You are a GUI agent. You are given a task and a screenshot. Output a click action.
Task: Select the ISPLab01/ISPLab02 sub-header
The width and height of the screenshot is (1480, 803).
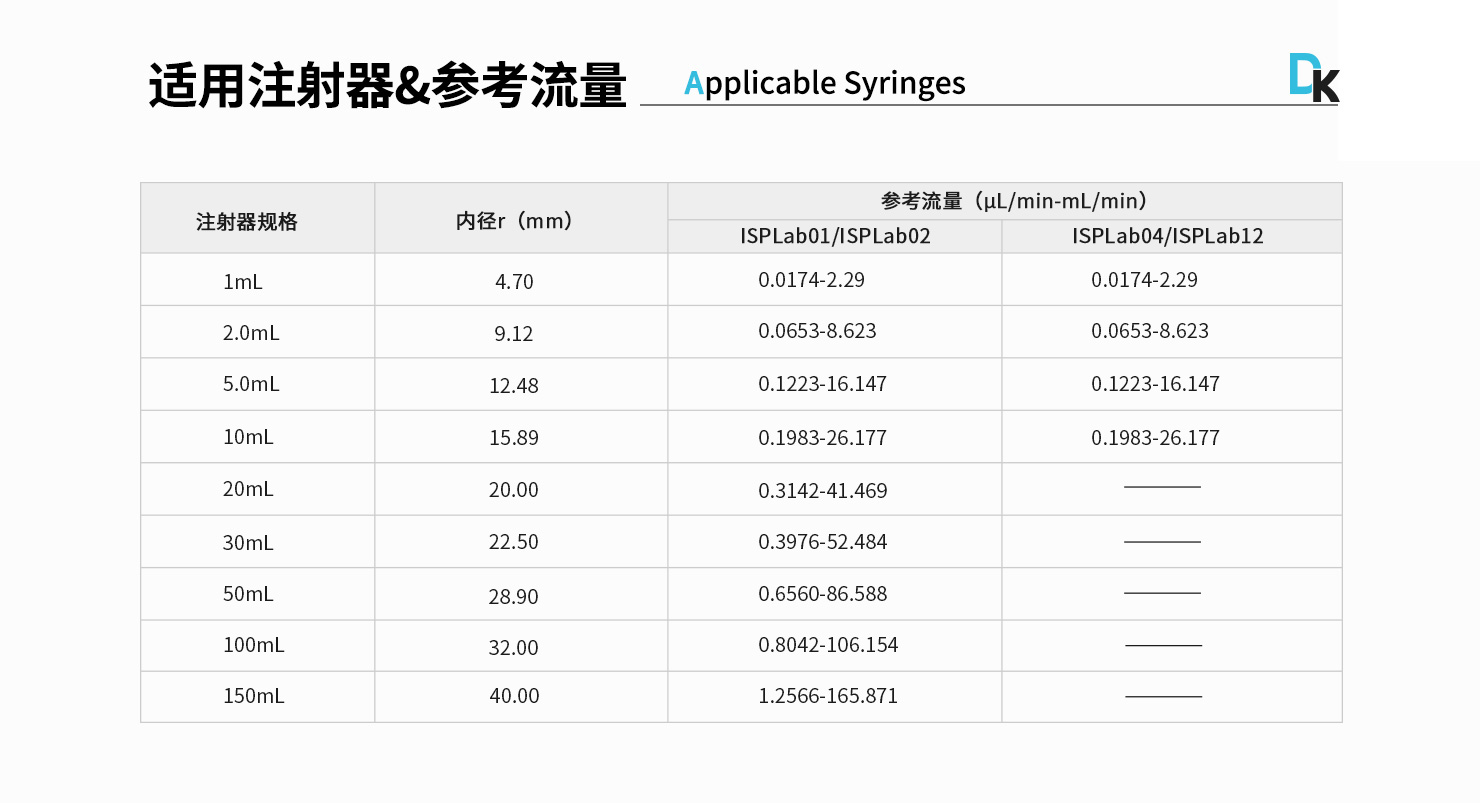[835, 237]
